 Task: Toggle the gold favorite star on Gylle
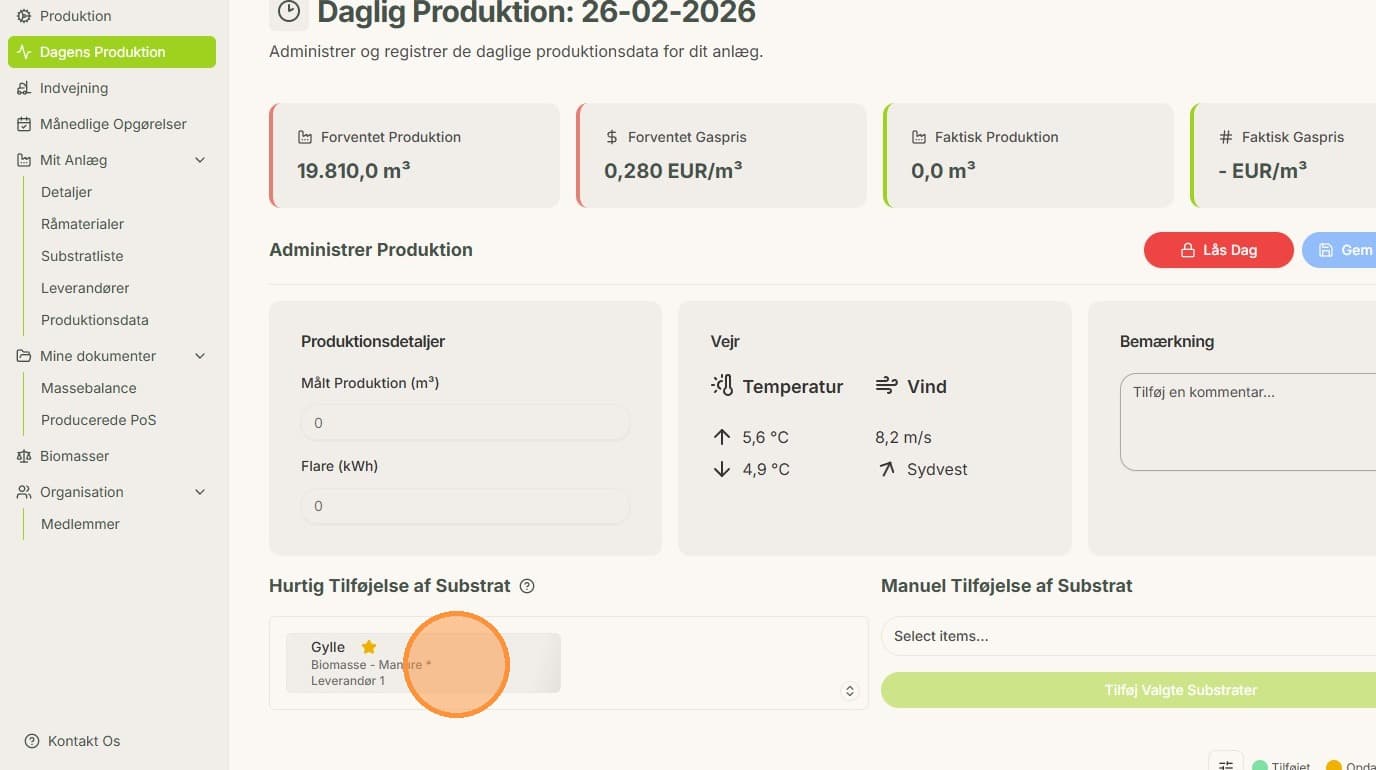click(368, 647)
